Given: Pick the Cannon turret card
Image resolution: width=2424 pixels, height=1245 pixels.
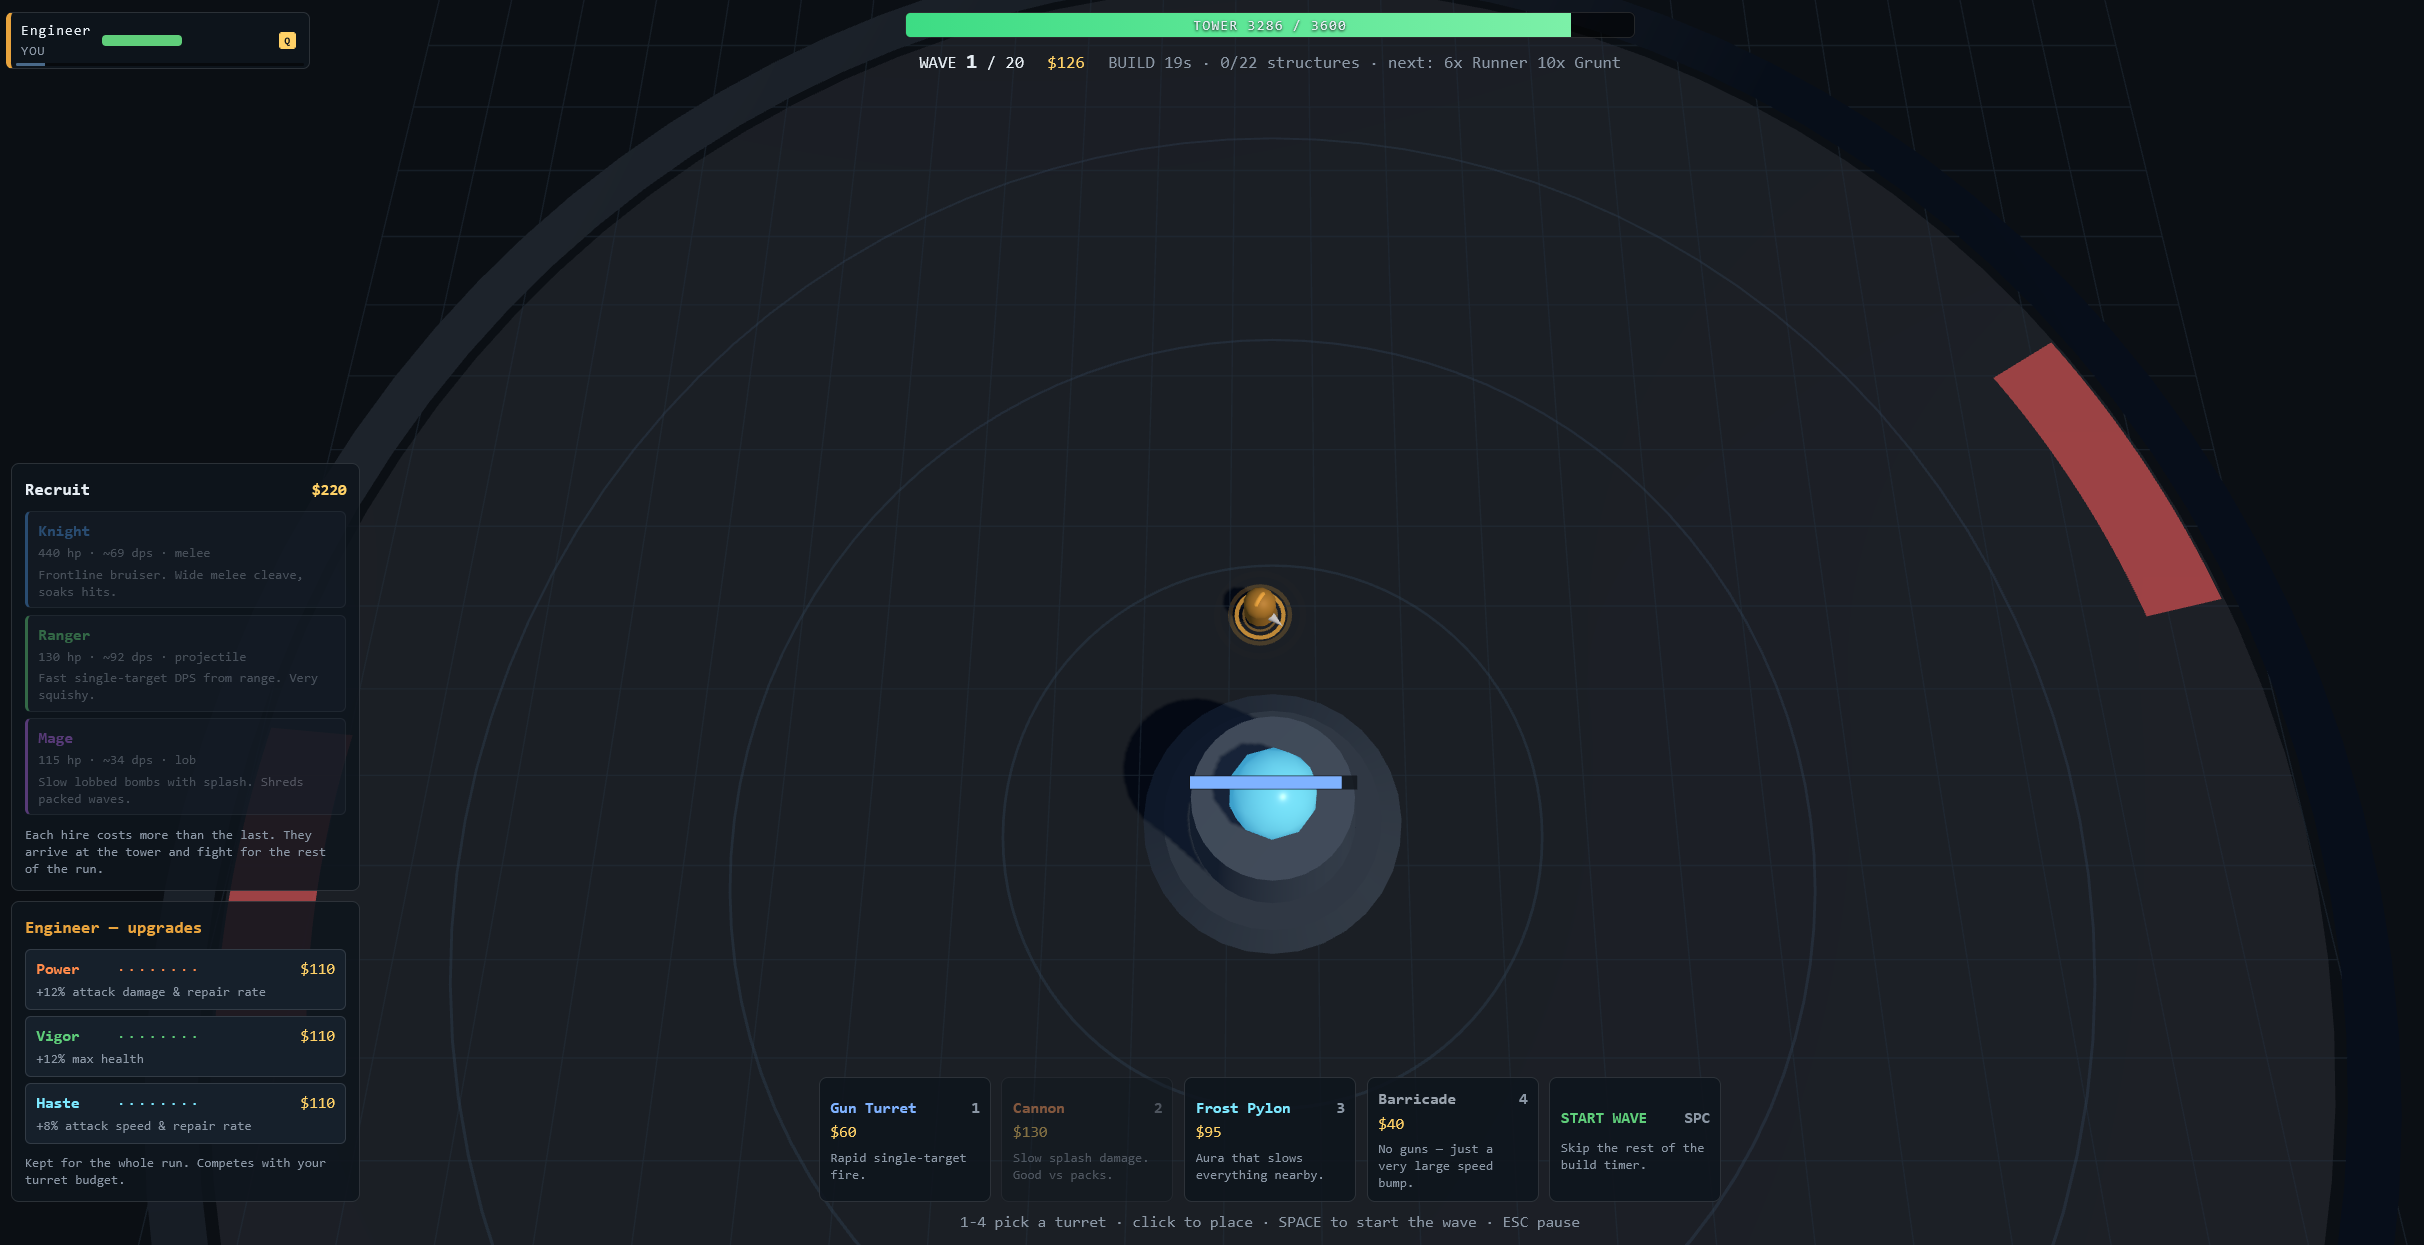Looking at the screenshot, I should (x=1087, y=1140).
